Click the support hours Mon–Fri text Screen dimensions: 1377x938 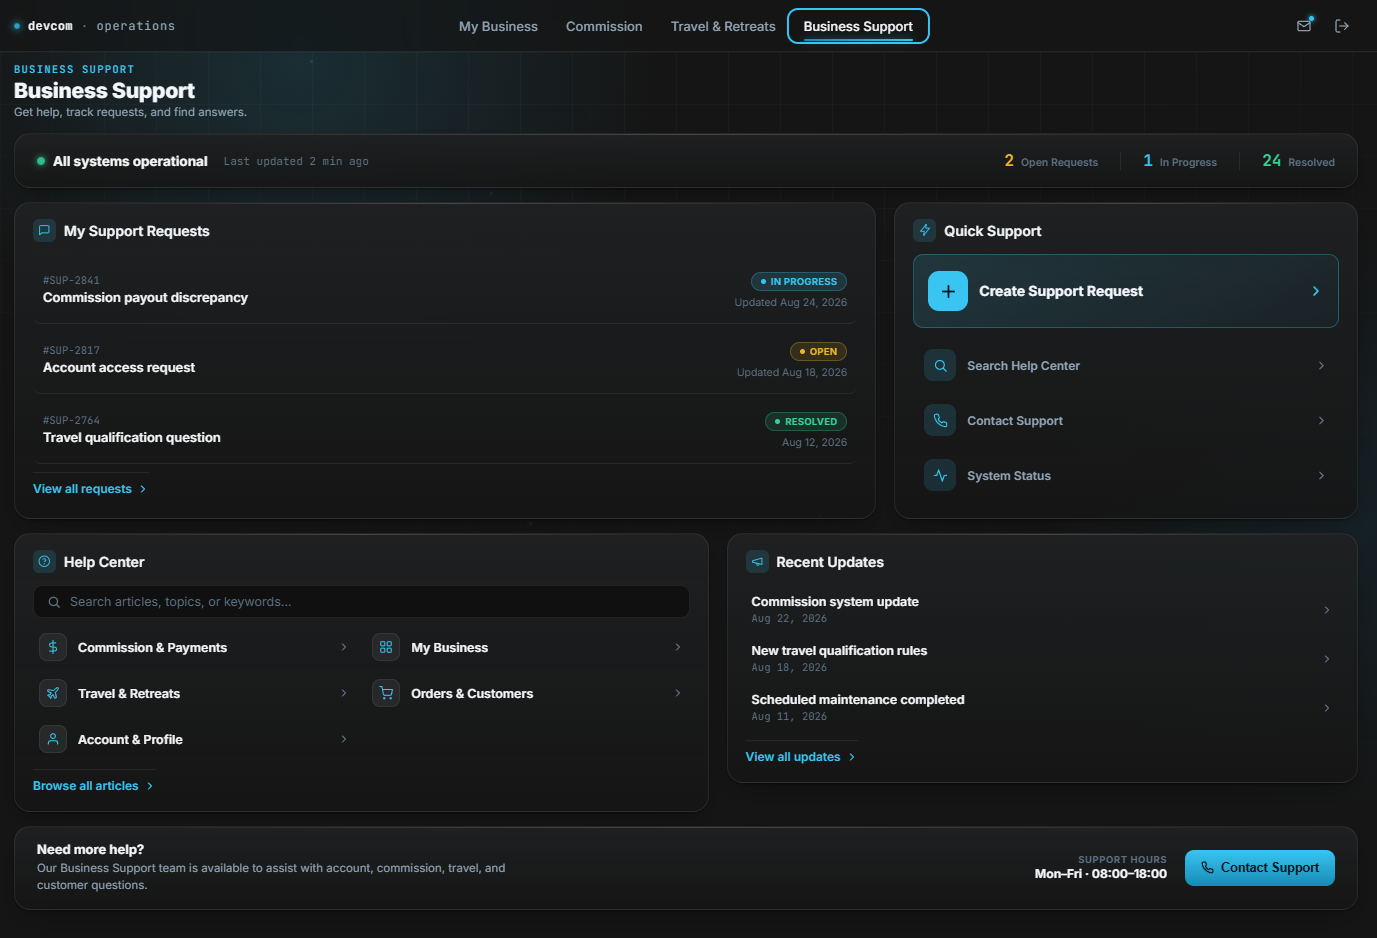[1100, 874]
